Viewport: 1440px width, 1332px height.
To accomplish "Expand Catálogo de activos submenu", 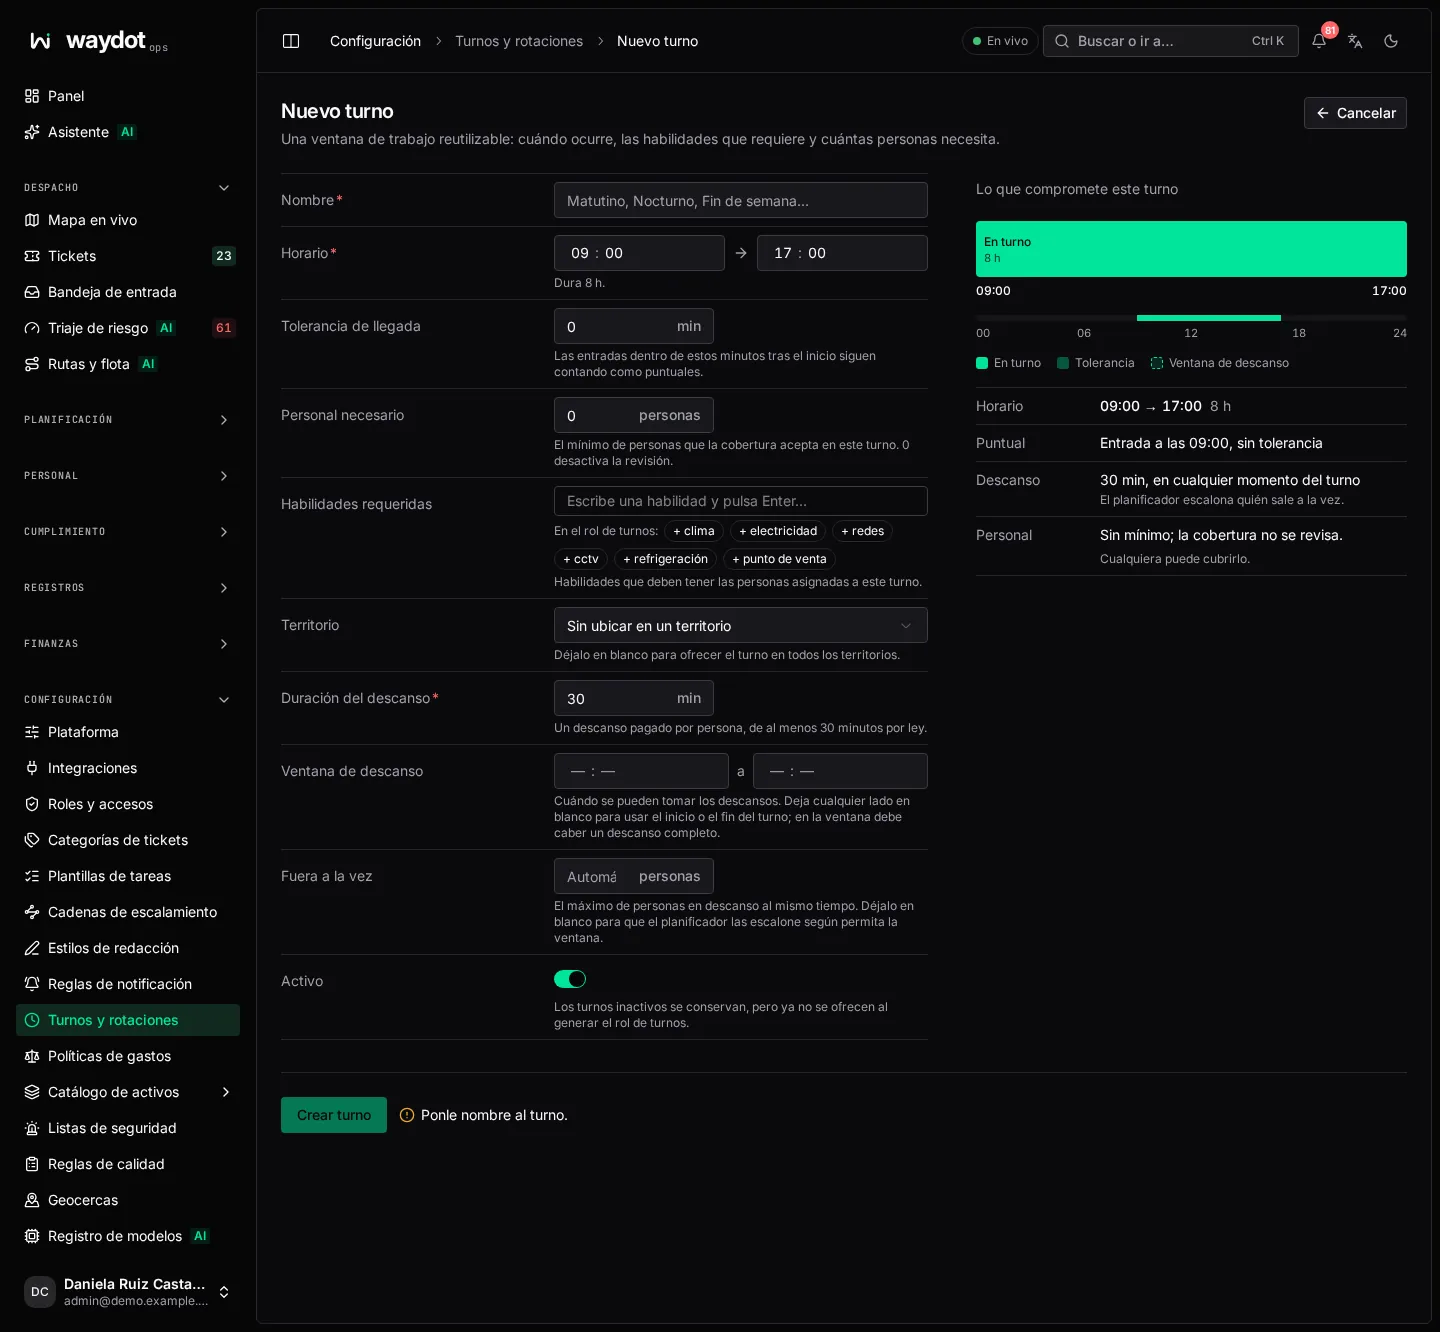I will (x=225, y=1092).
